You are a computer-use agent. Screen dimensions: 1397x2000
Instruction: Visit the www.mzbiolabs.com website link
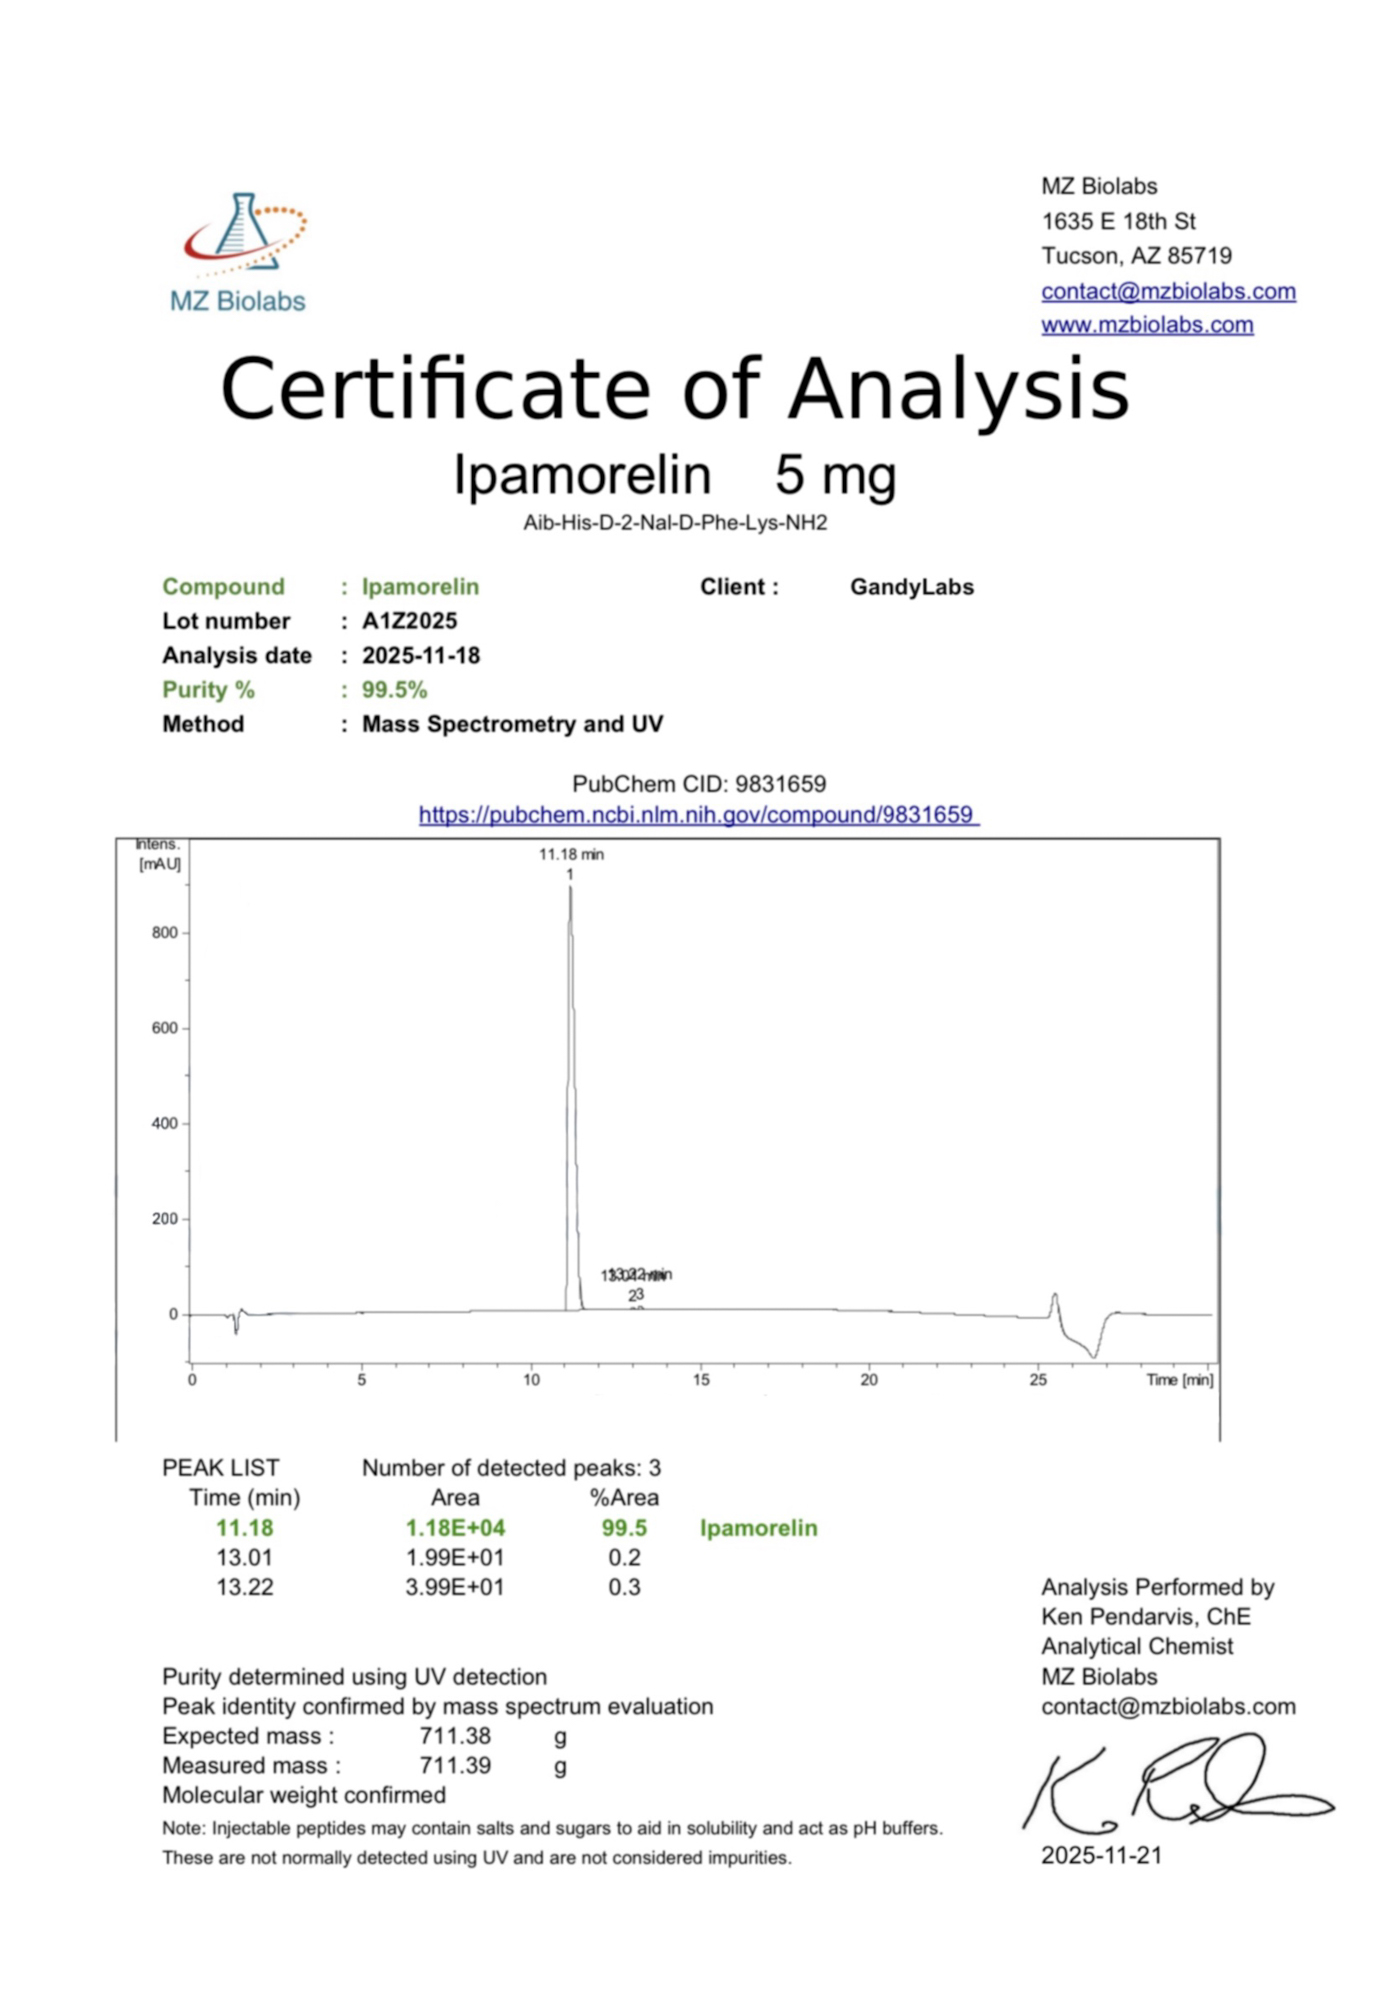pyautogui.click(x=1146, y=325)
